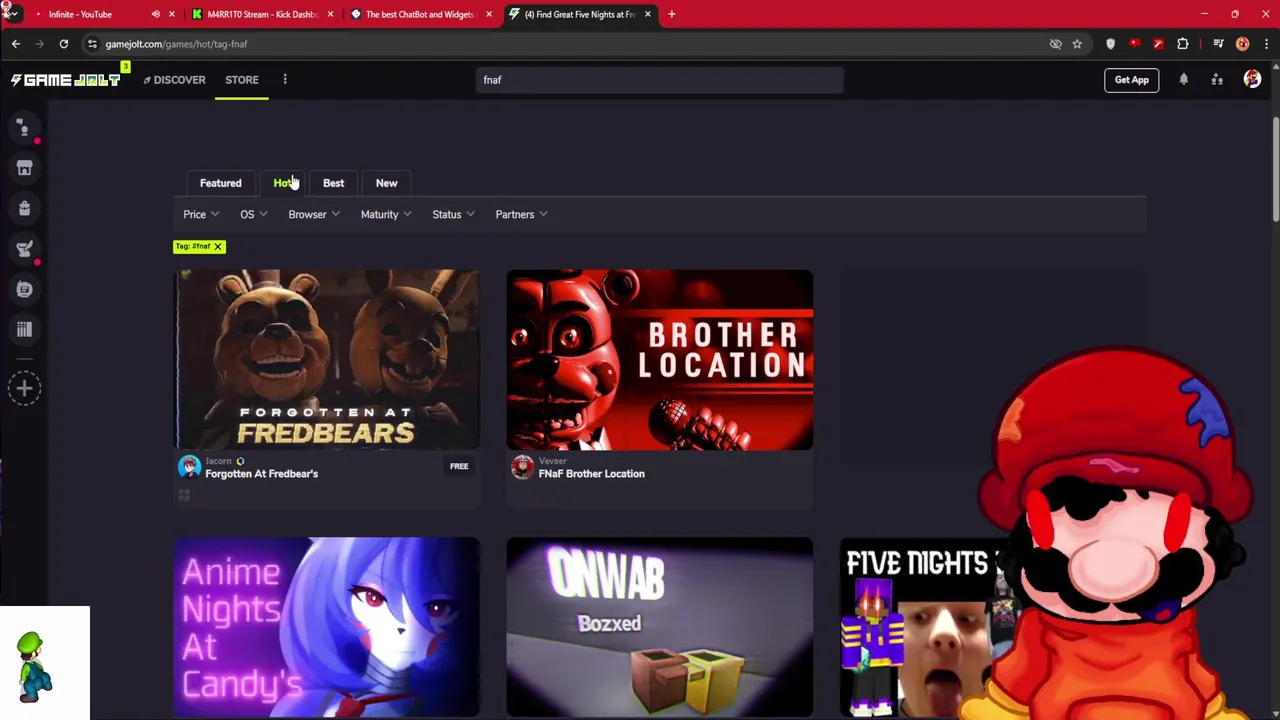Expand the OS filter dropdown
The width and height of the screenshot is (1280, 720).
254,214
